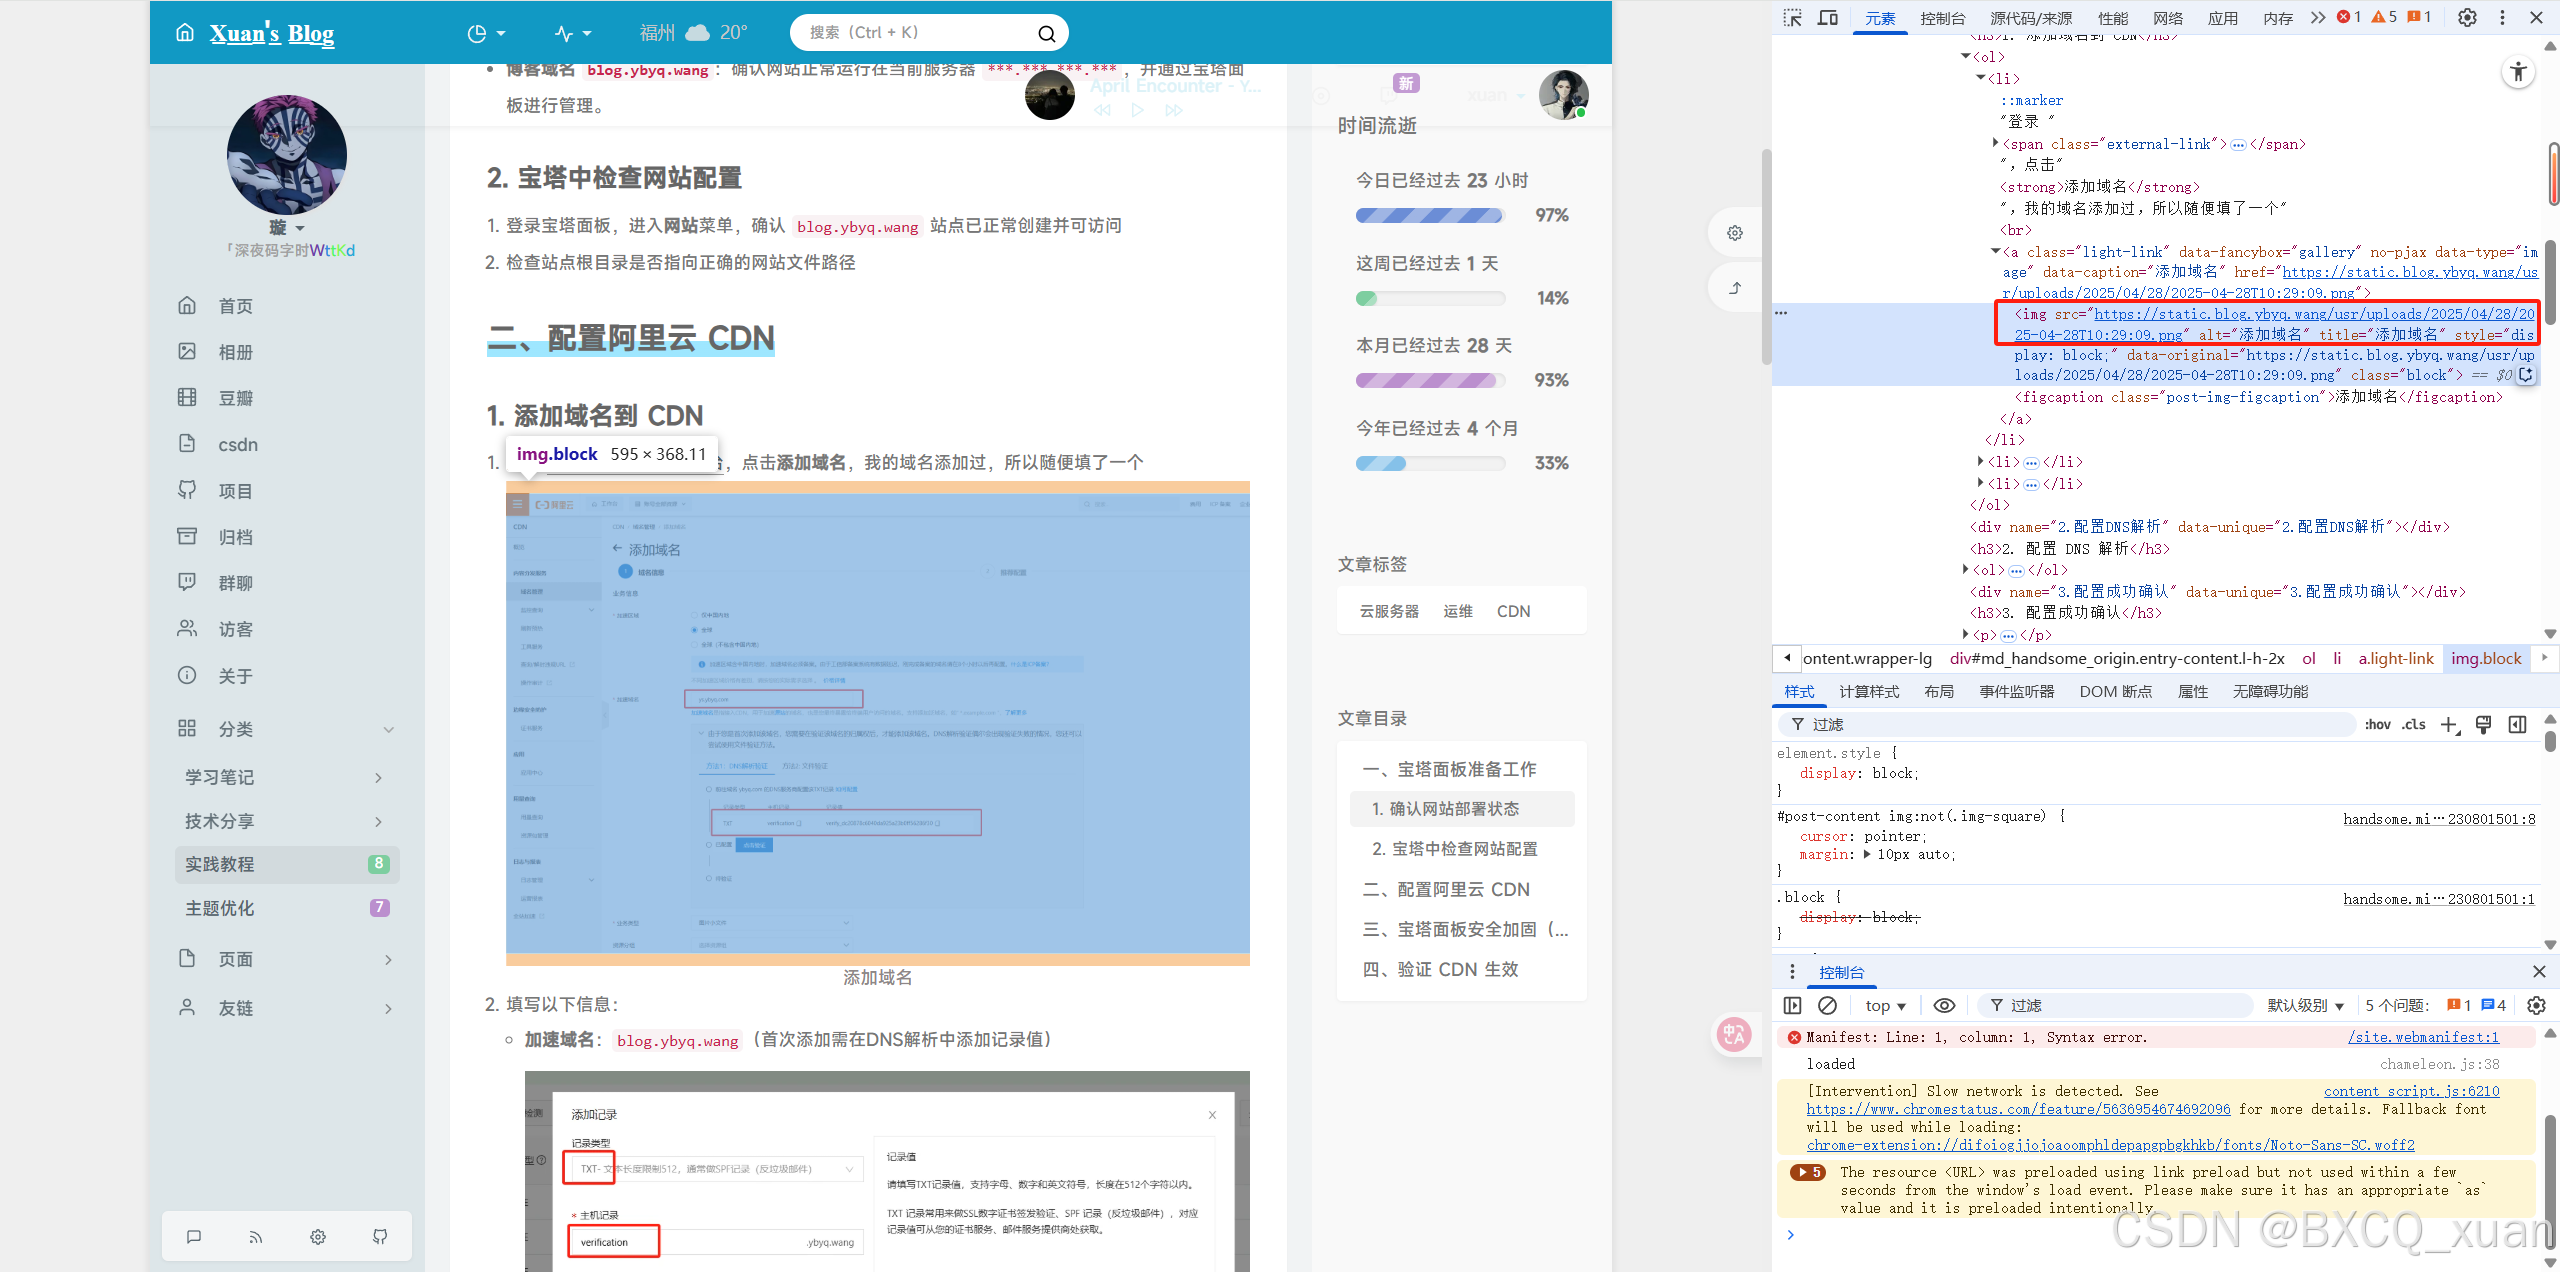Click the inspect element picker icon

coord(1792,17)
